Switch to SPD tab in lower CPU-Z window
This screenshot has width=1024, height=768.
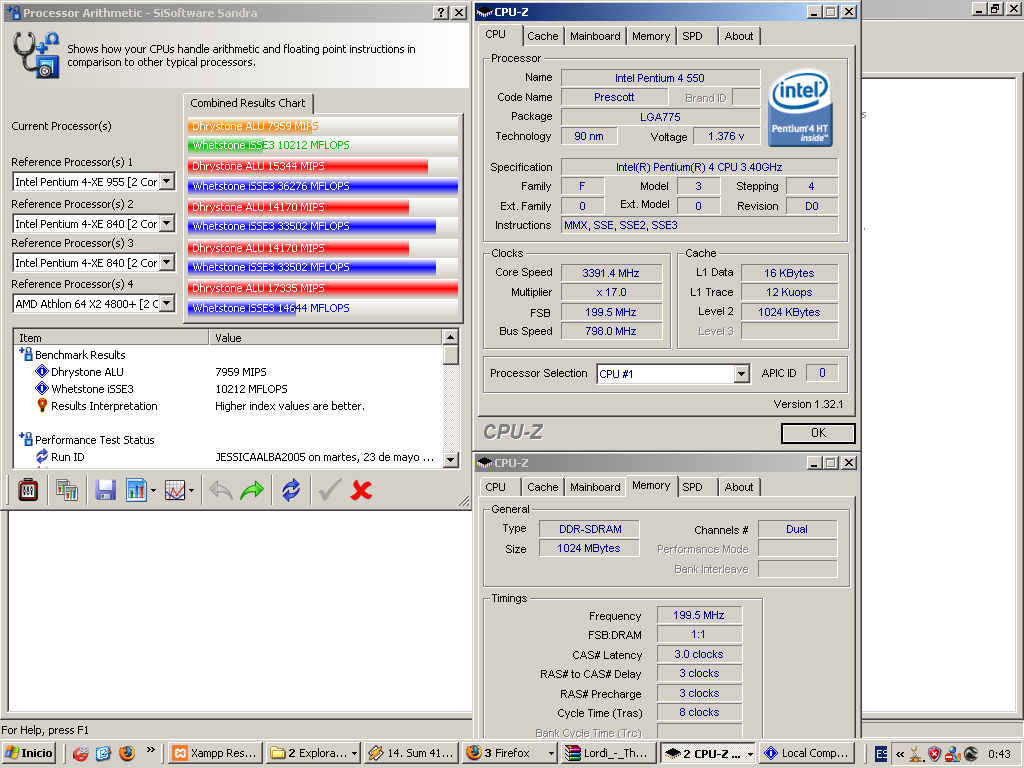pos(692,487)
